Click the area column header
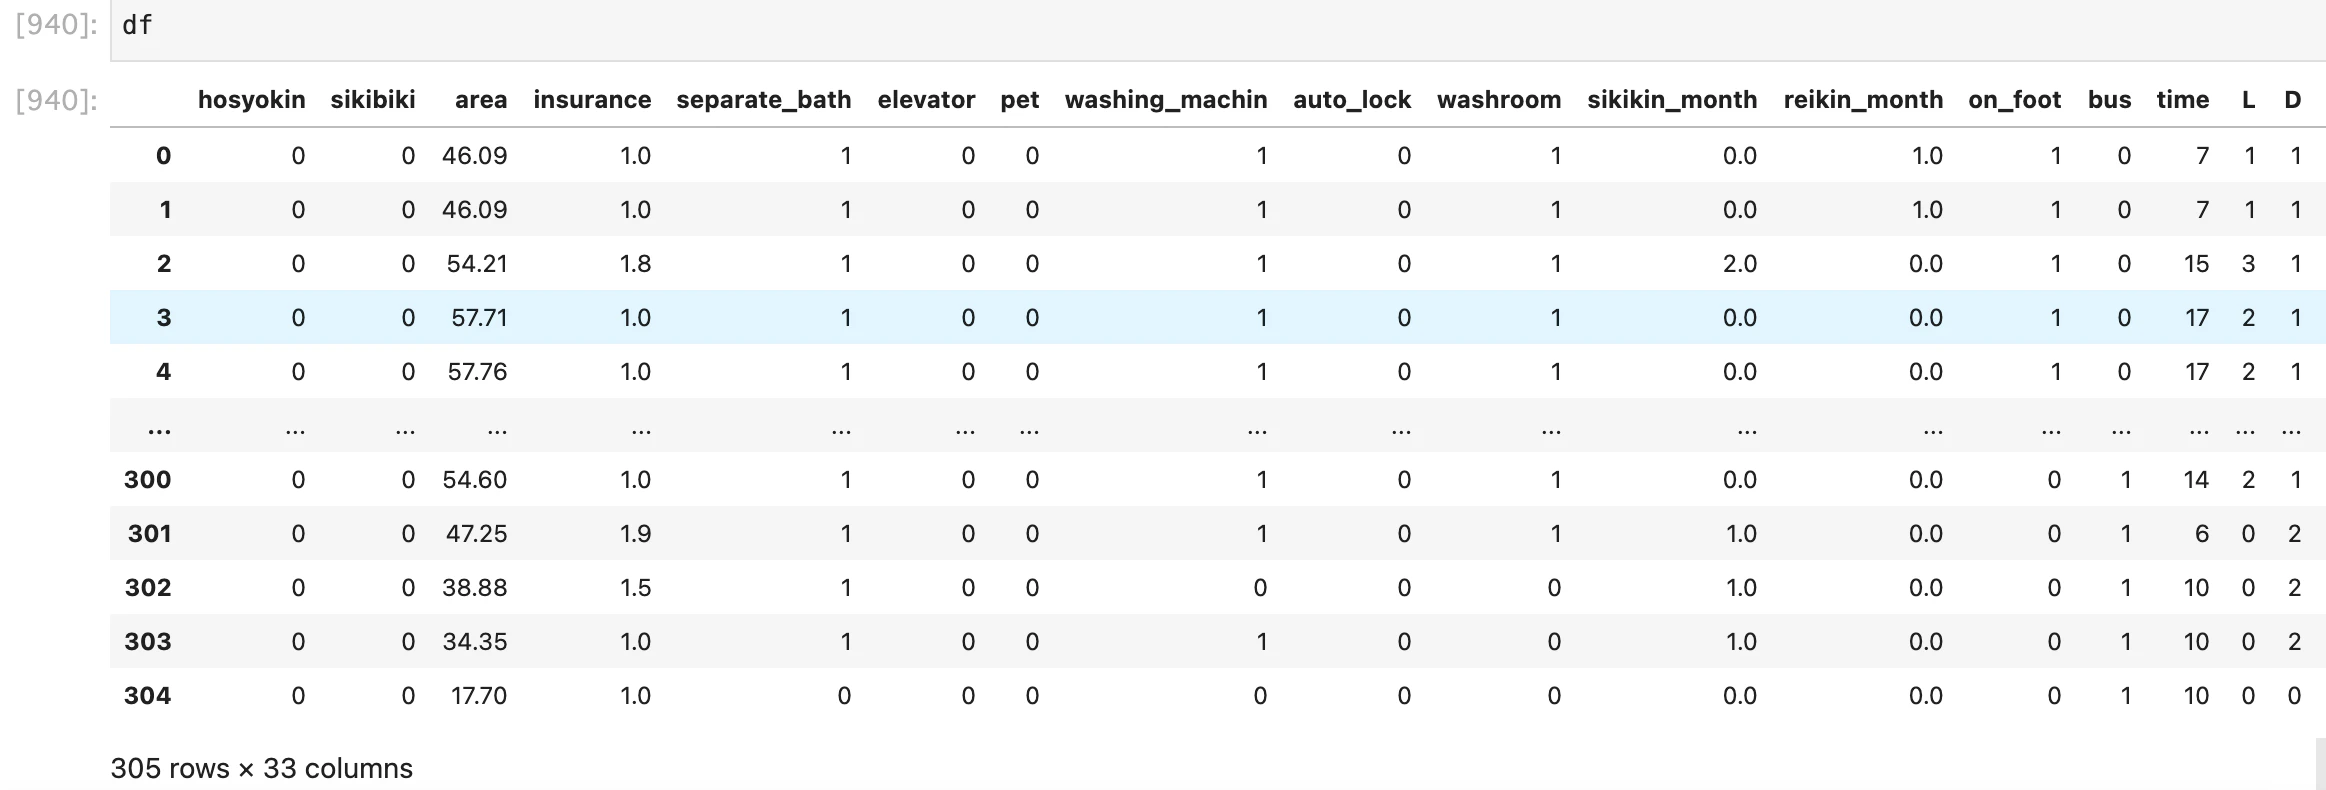This screenshot has height=790, width=2326. tap(480, 100)
